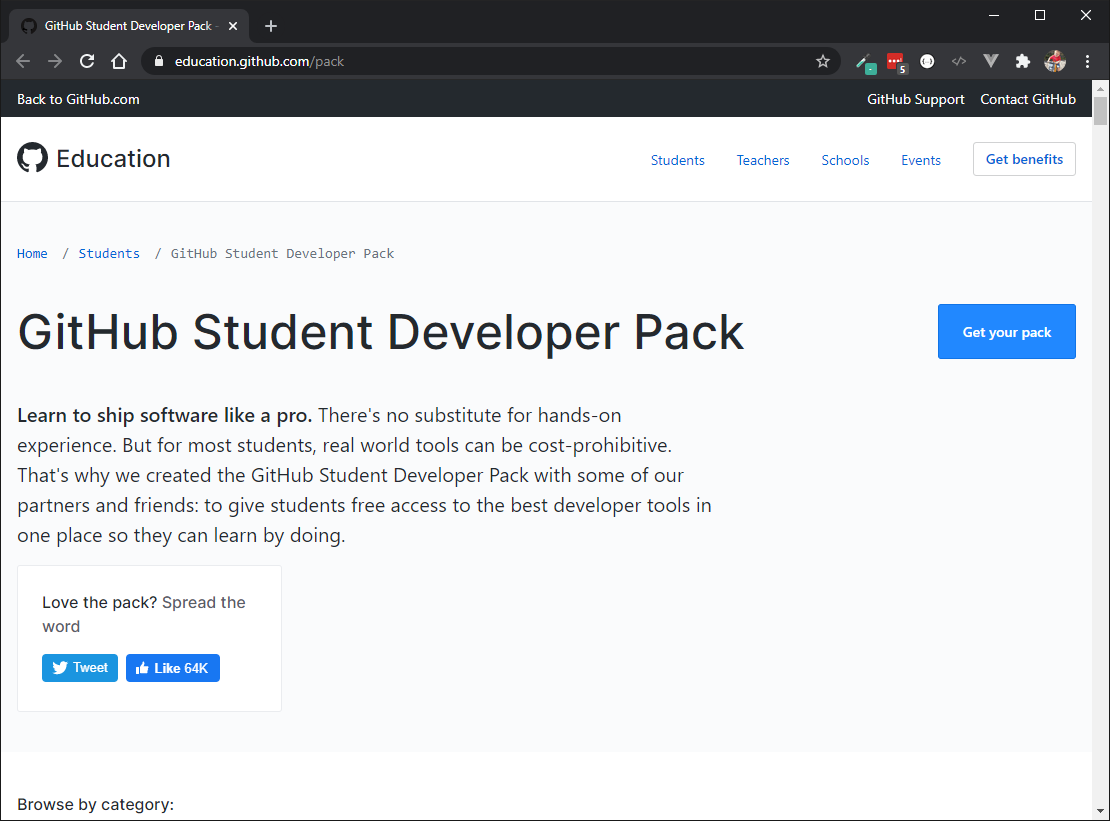Click the browser forward arrow
The height and width of the screenshot is (821, 1110).
tap(55, 62)
